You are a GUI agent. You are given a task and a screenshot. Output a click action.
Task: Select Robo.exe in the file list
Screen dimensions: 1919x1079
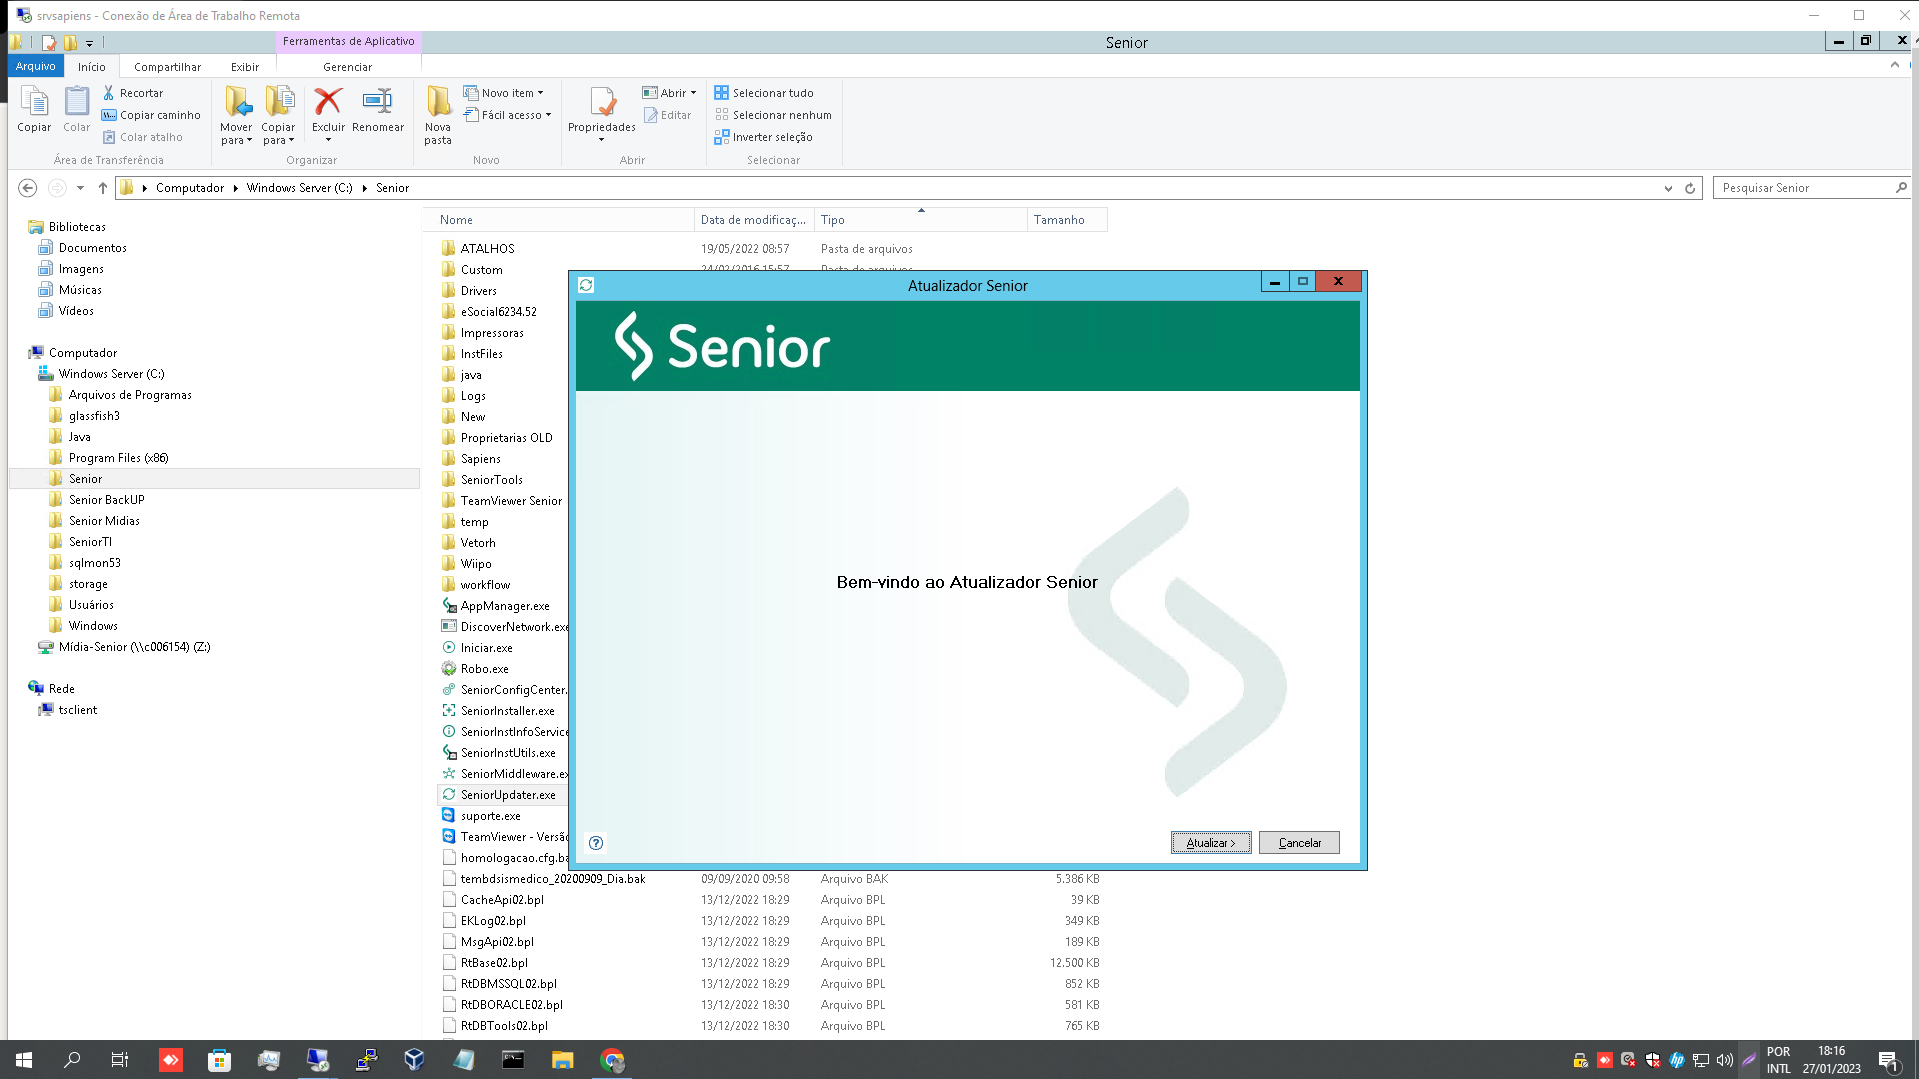485,669
